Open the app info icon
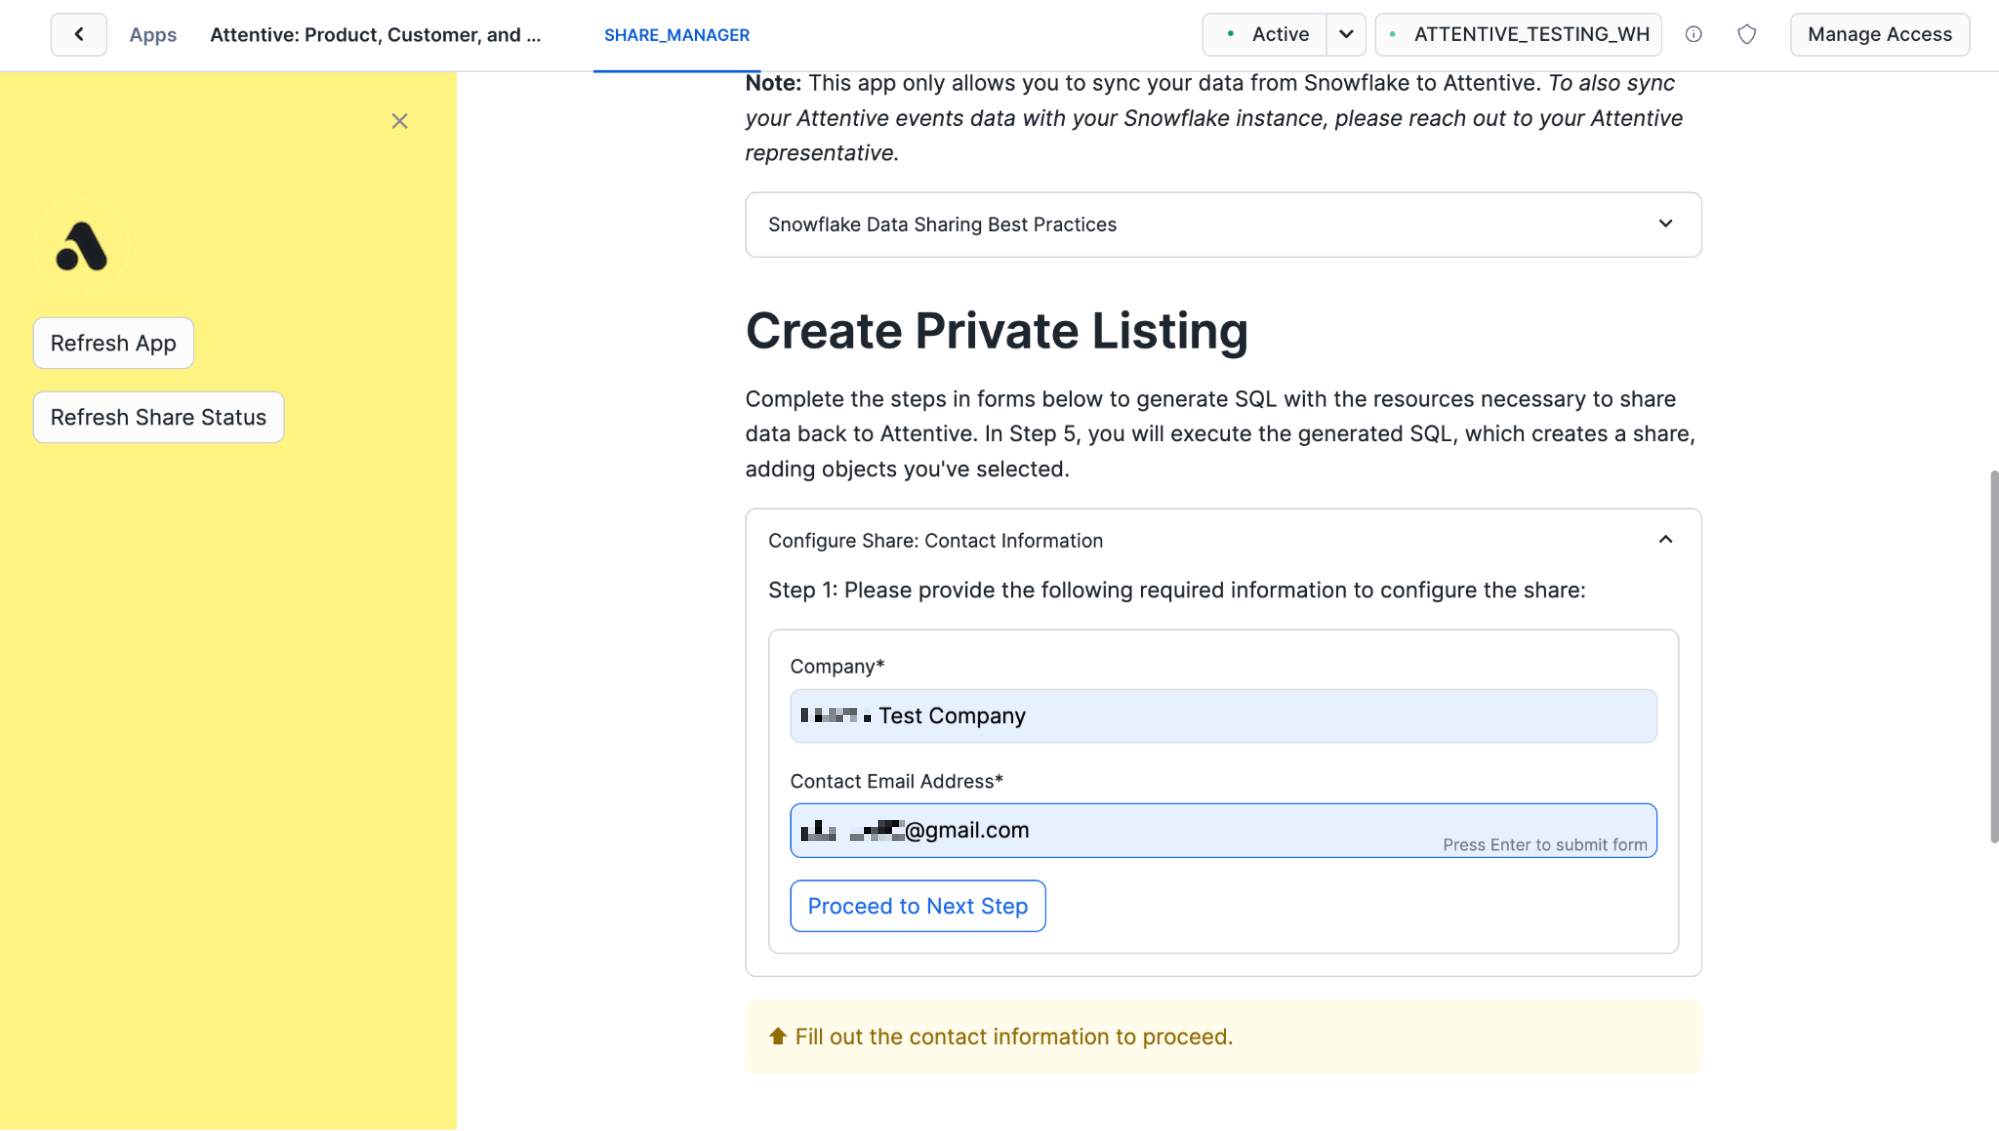 click(x=1693, y=34)
